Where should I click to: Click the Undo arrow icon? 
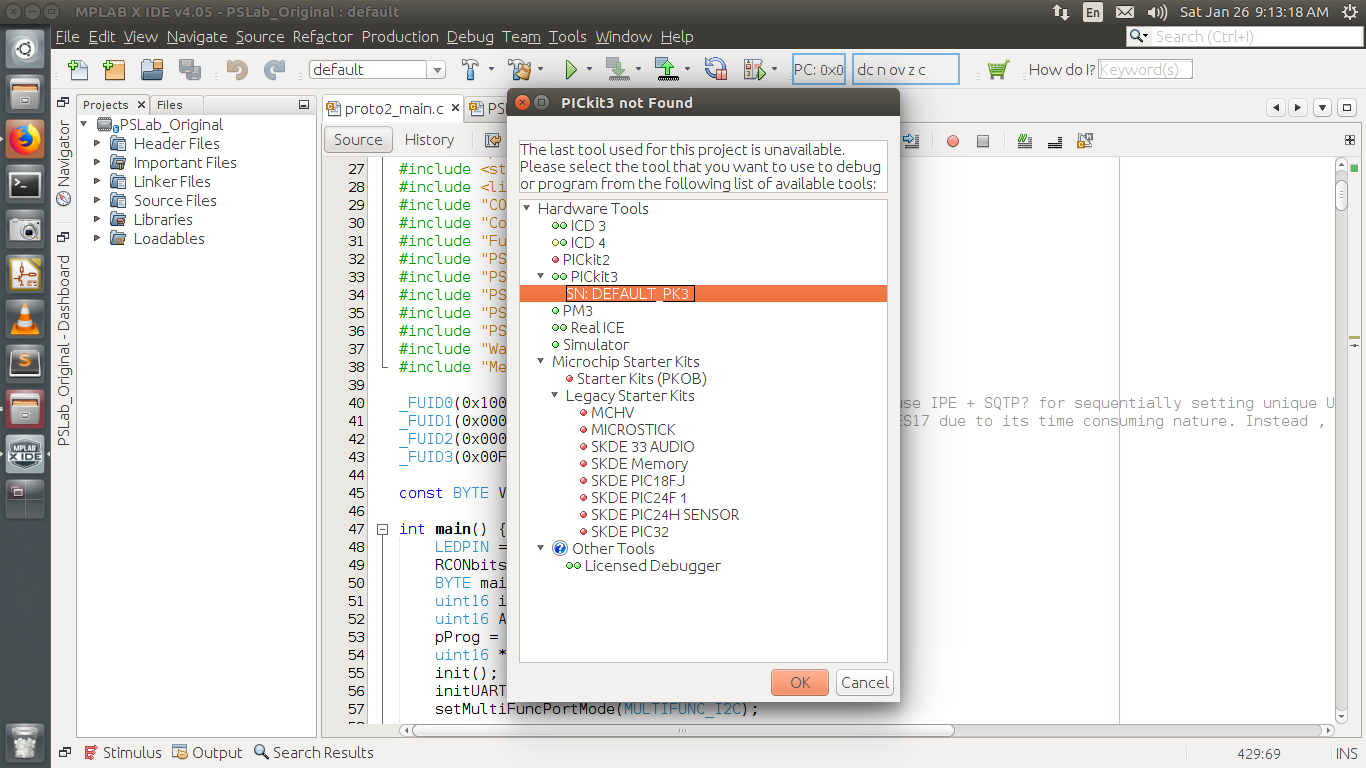pos(237,70)
